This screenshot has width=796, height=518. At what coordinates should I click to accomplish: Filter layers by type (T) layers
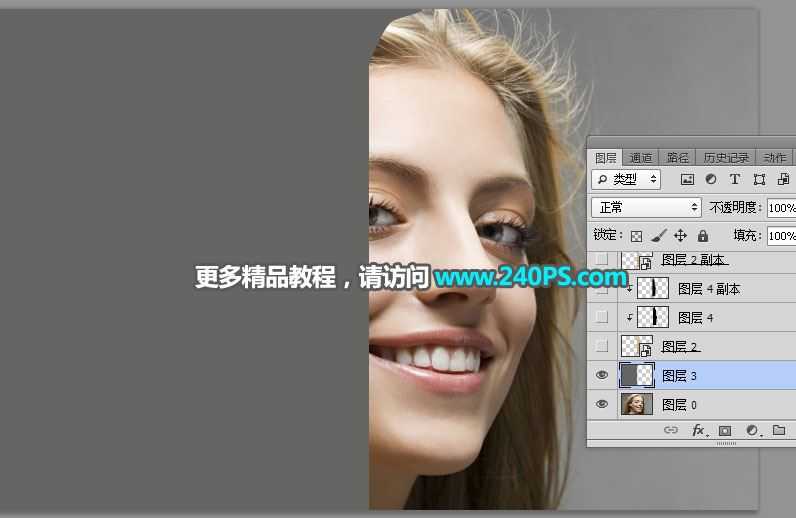click(735, 180)
